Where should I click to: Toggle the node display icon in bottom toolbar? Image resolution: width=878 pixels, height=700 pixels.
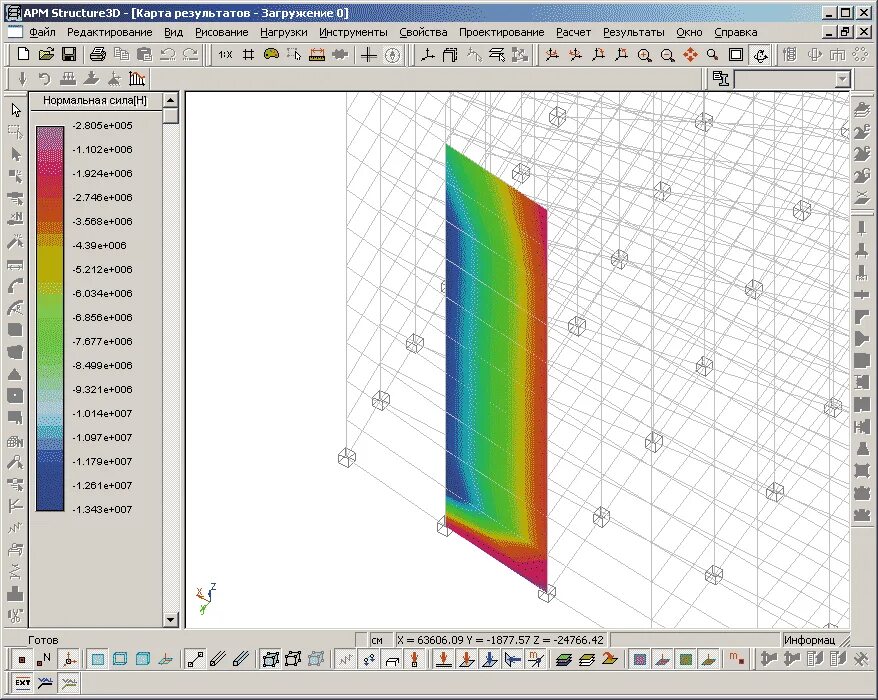pos(22,660)
